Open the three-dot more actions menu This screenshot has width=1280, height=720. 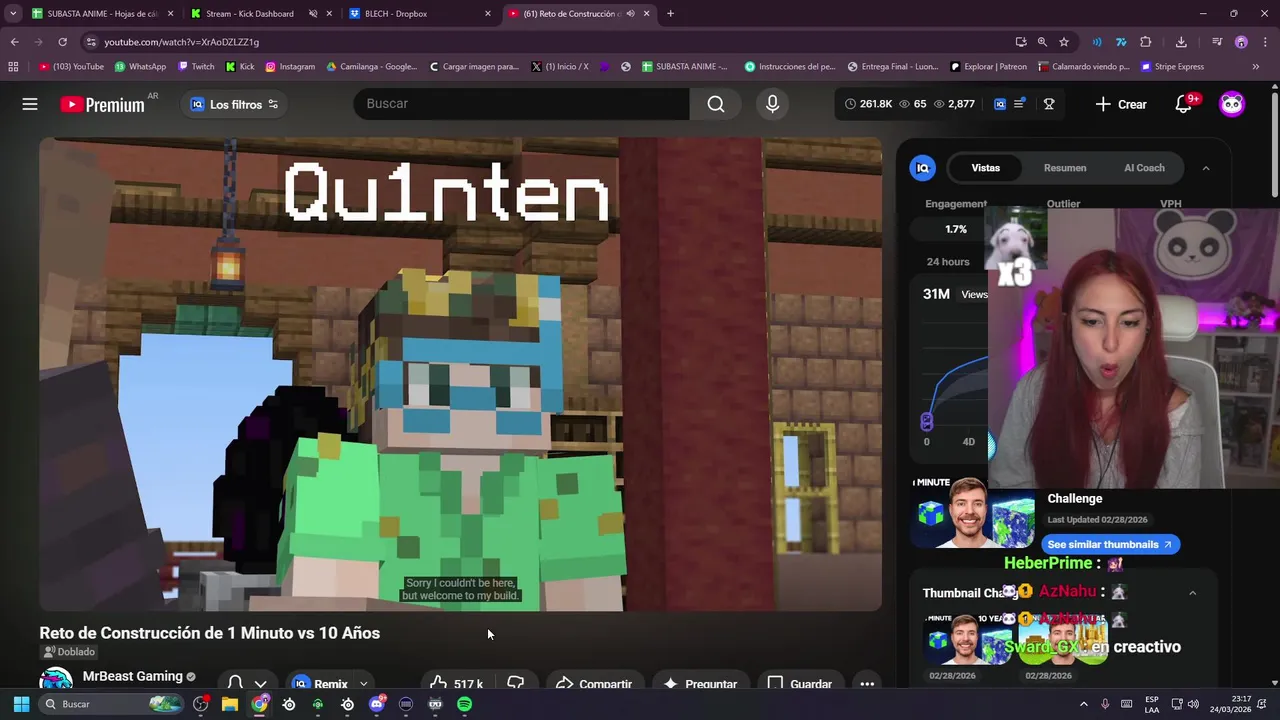867,684
